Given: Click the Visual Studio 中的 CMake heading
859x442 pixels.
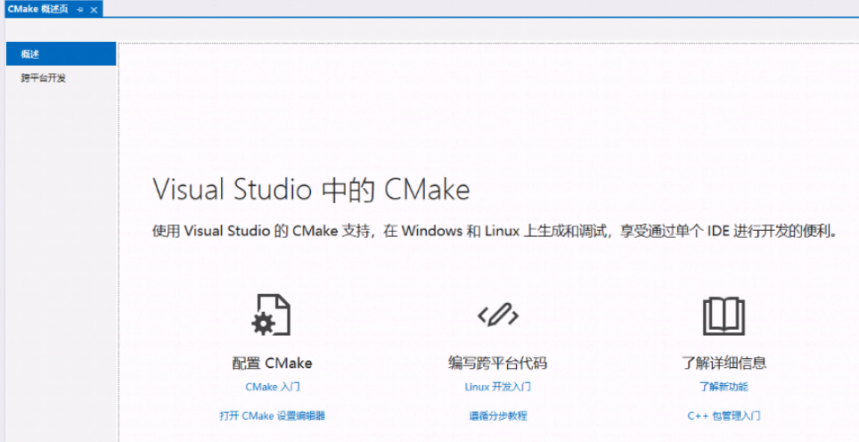Looking at the screenshot, I should coord(311,190).
